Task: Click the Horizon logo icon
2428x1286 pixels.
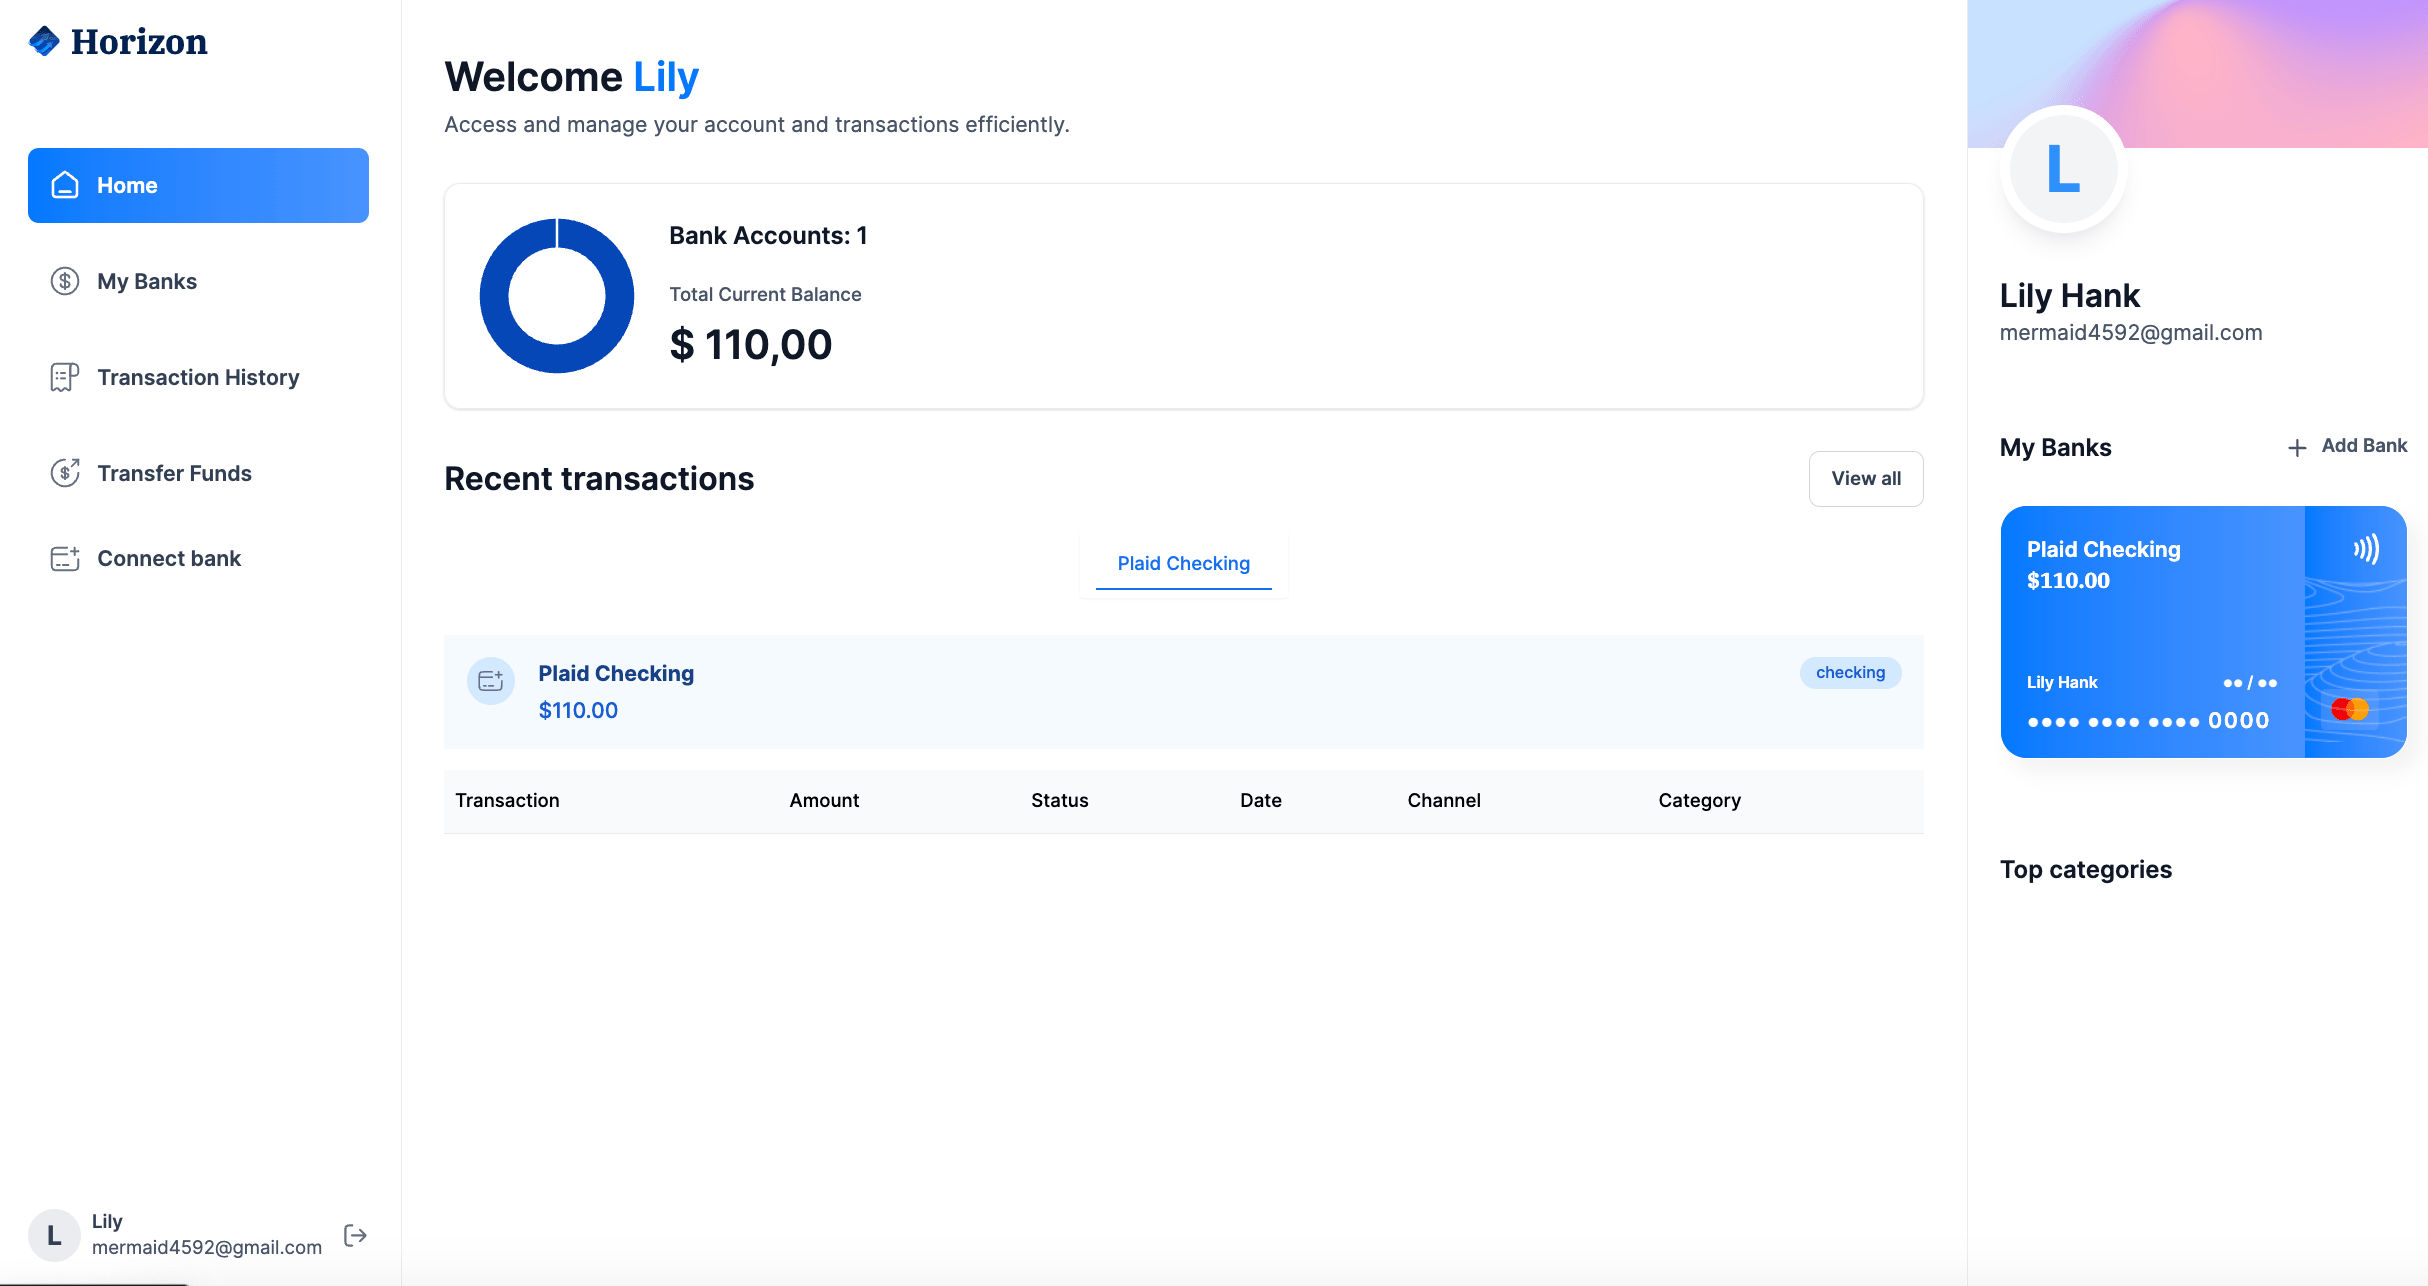Action: pyautogui.click(x=44, y=41)
